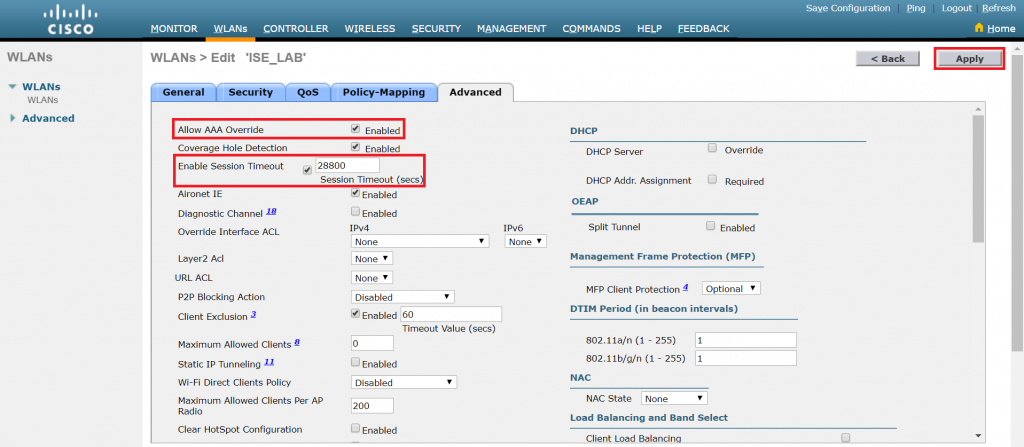Open the P2P Blocking Action dropdown

pos(403,297)
